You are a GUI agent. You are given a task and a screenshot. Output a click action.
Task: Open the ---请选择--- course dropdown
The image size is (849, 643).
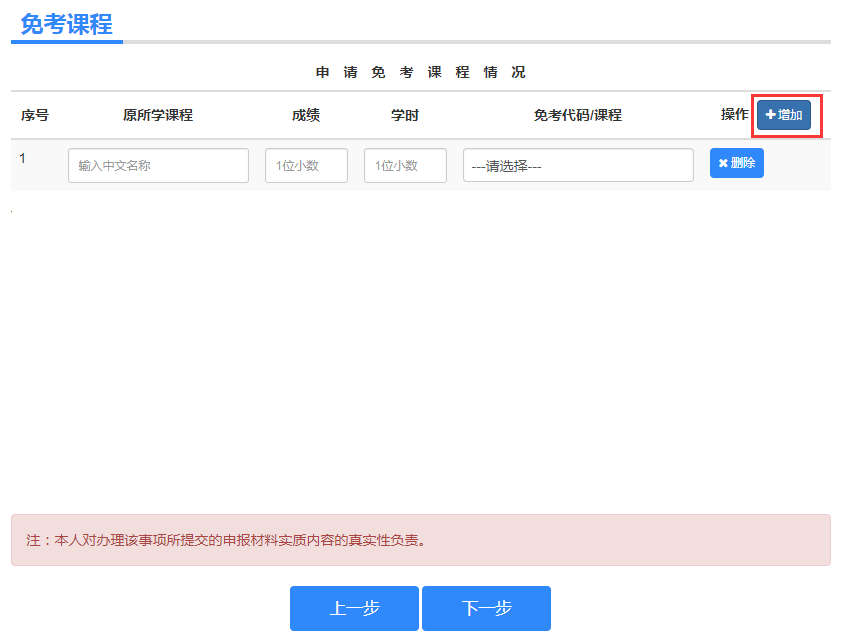pyautogui.click(x=578, y=166)
